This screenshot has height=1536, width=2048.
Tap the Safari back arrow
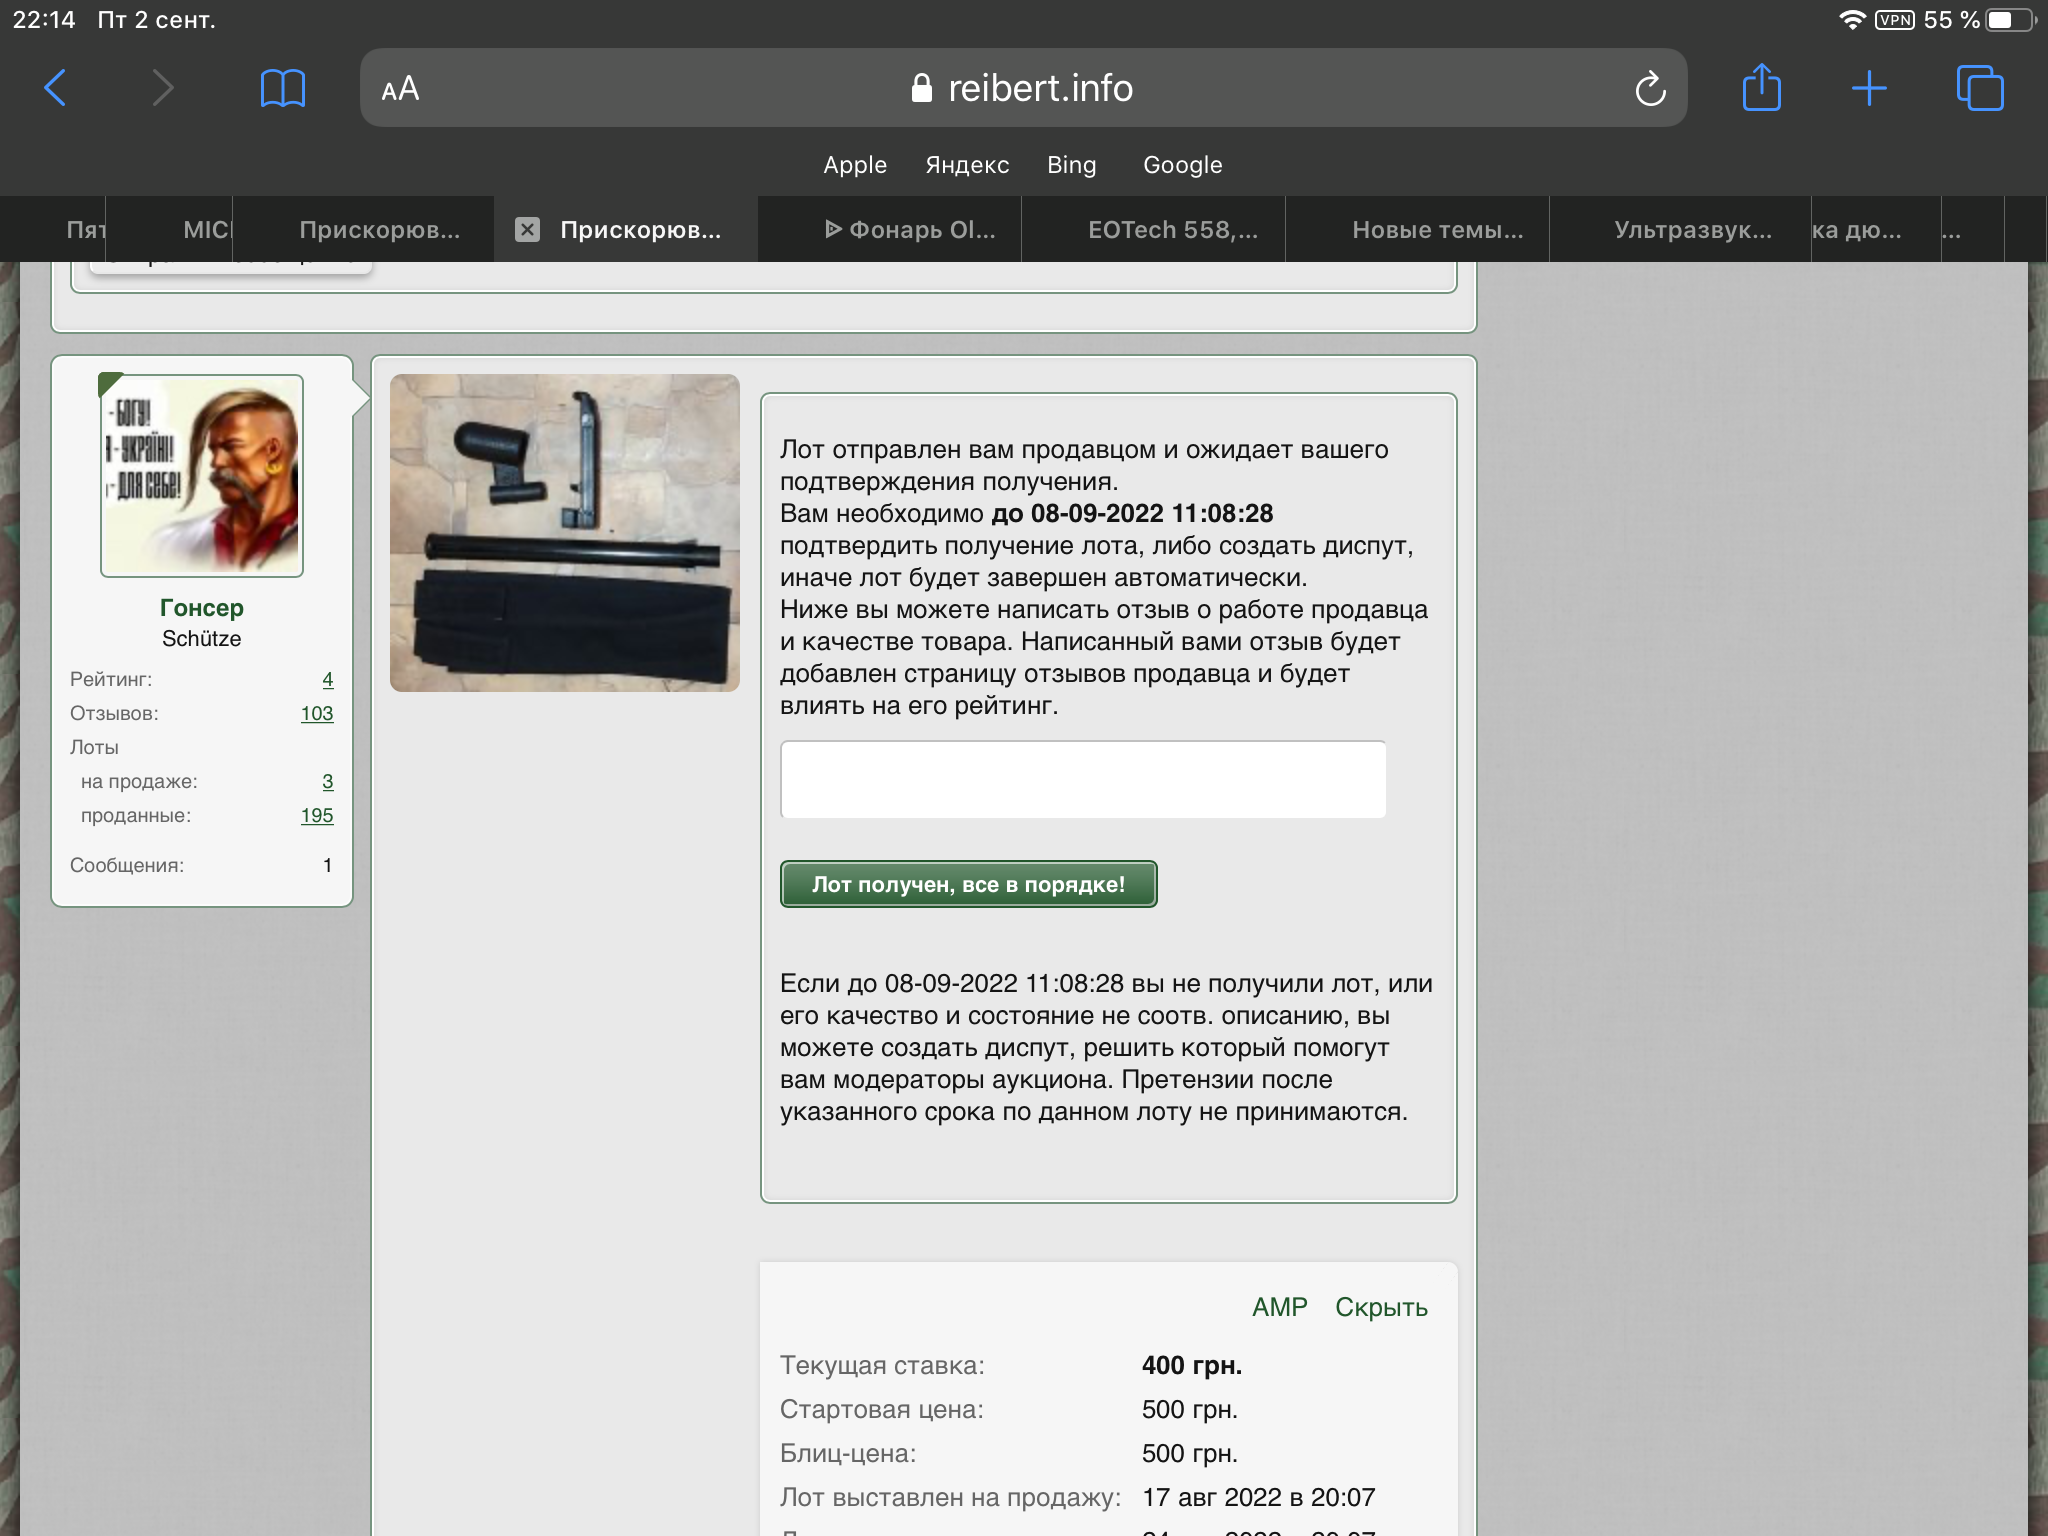(56, 88)
